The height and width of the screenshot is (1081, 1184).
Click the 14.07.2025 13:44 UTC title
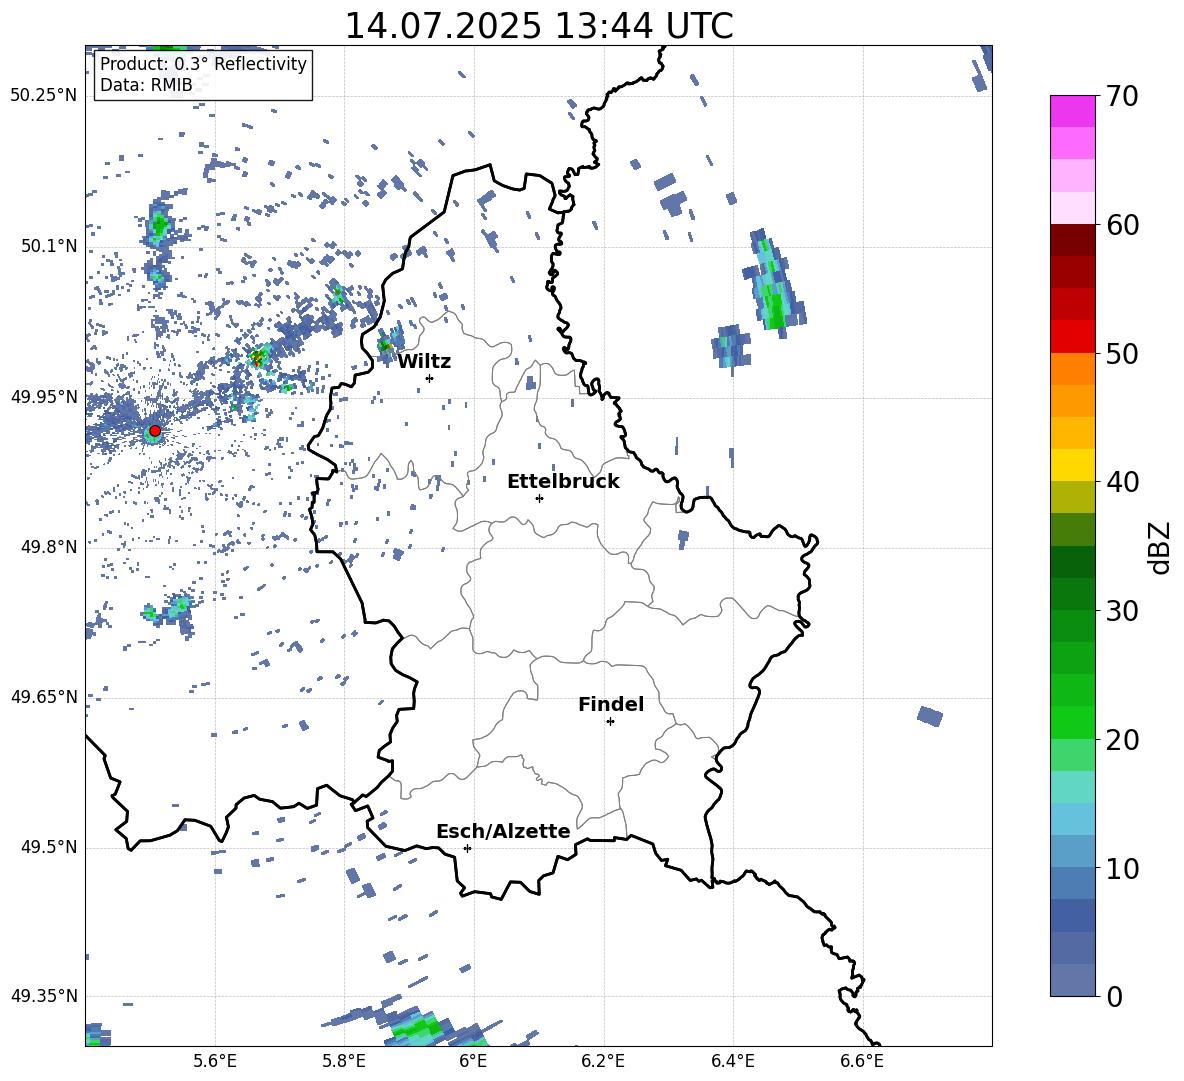coord(539,26)
